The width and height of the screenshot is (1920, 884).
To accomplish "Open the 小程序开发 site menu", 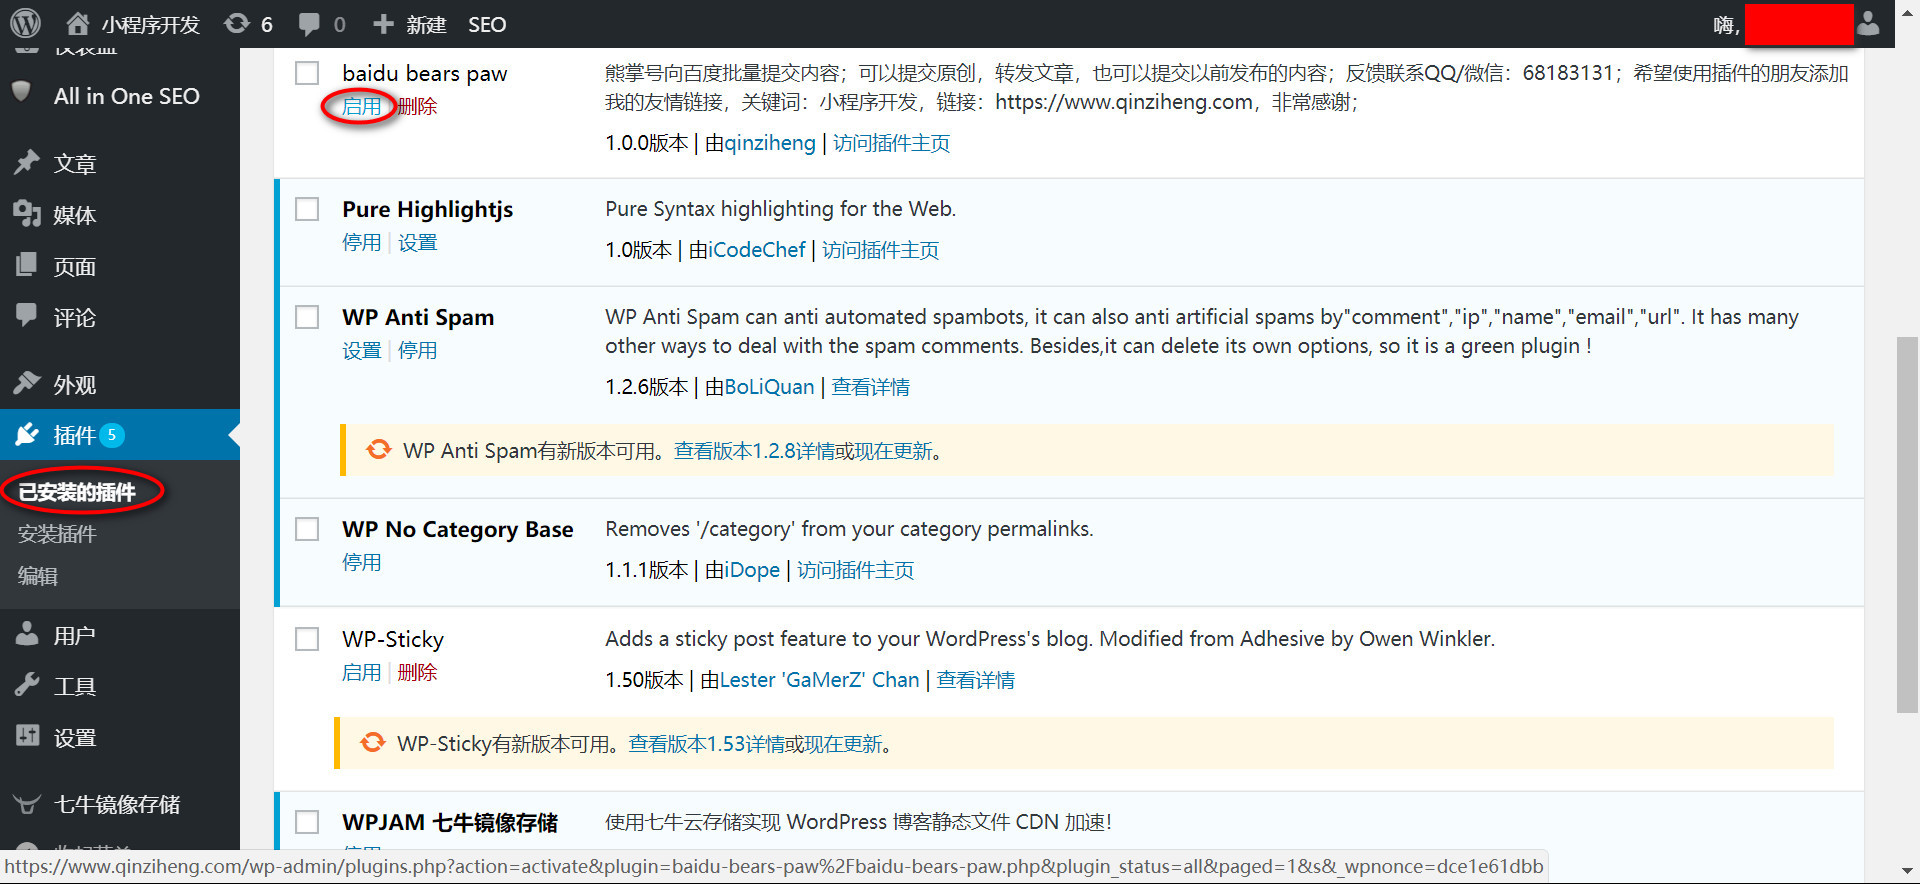I will (150, 24).
